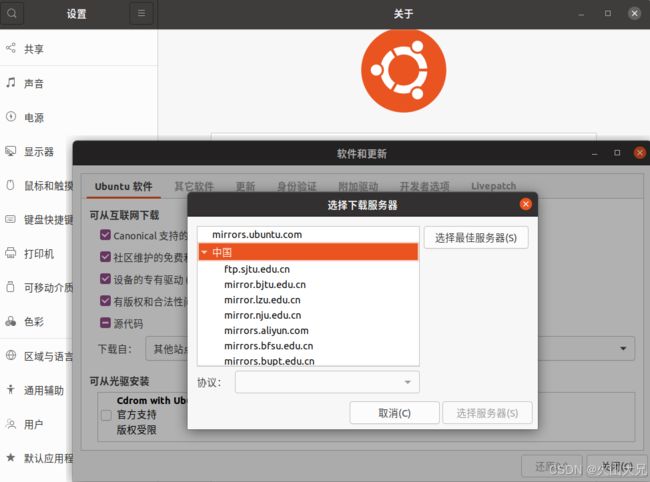Toggle the 社区维护的免费 checkbox

(x=105, y=257)
